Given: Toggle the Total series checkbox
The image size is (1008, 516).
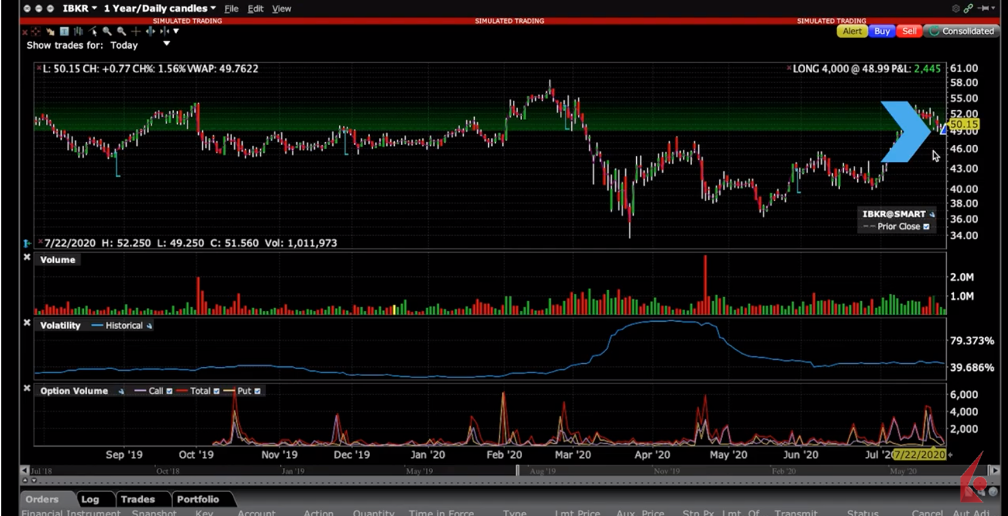Looking at the screenshot, I should coord(216,391).
